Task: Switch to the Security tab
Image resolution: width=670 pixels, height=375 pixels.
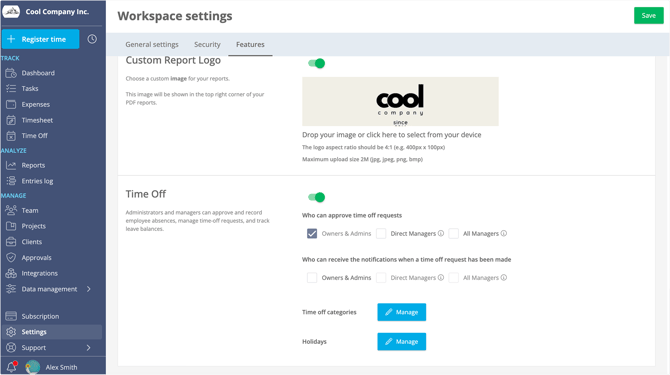Action: click(x=207, y=44)
